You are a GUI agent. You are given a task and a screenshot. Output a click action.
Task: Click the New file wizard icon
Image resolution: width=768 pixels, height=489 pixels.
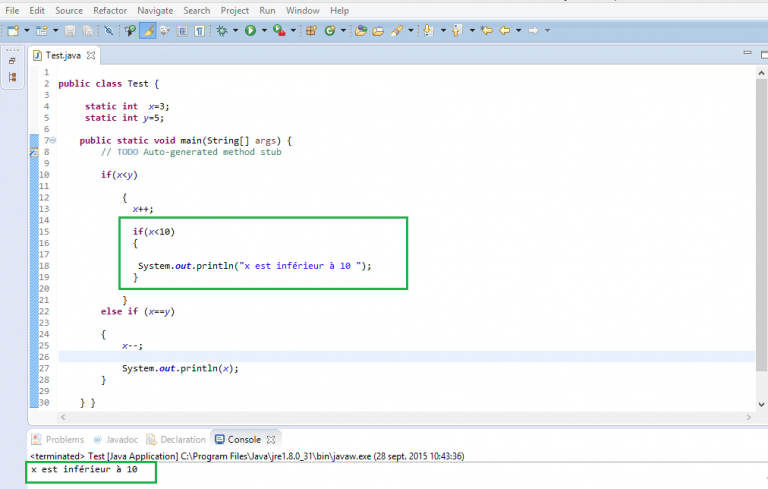click(12, 31)
